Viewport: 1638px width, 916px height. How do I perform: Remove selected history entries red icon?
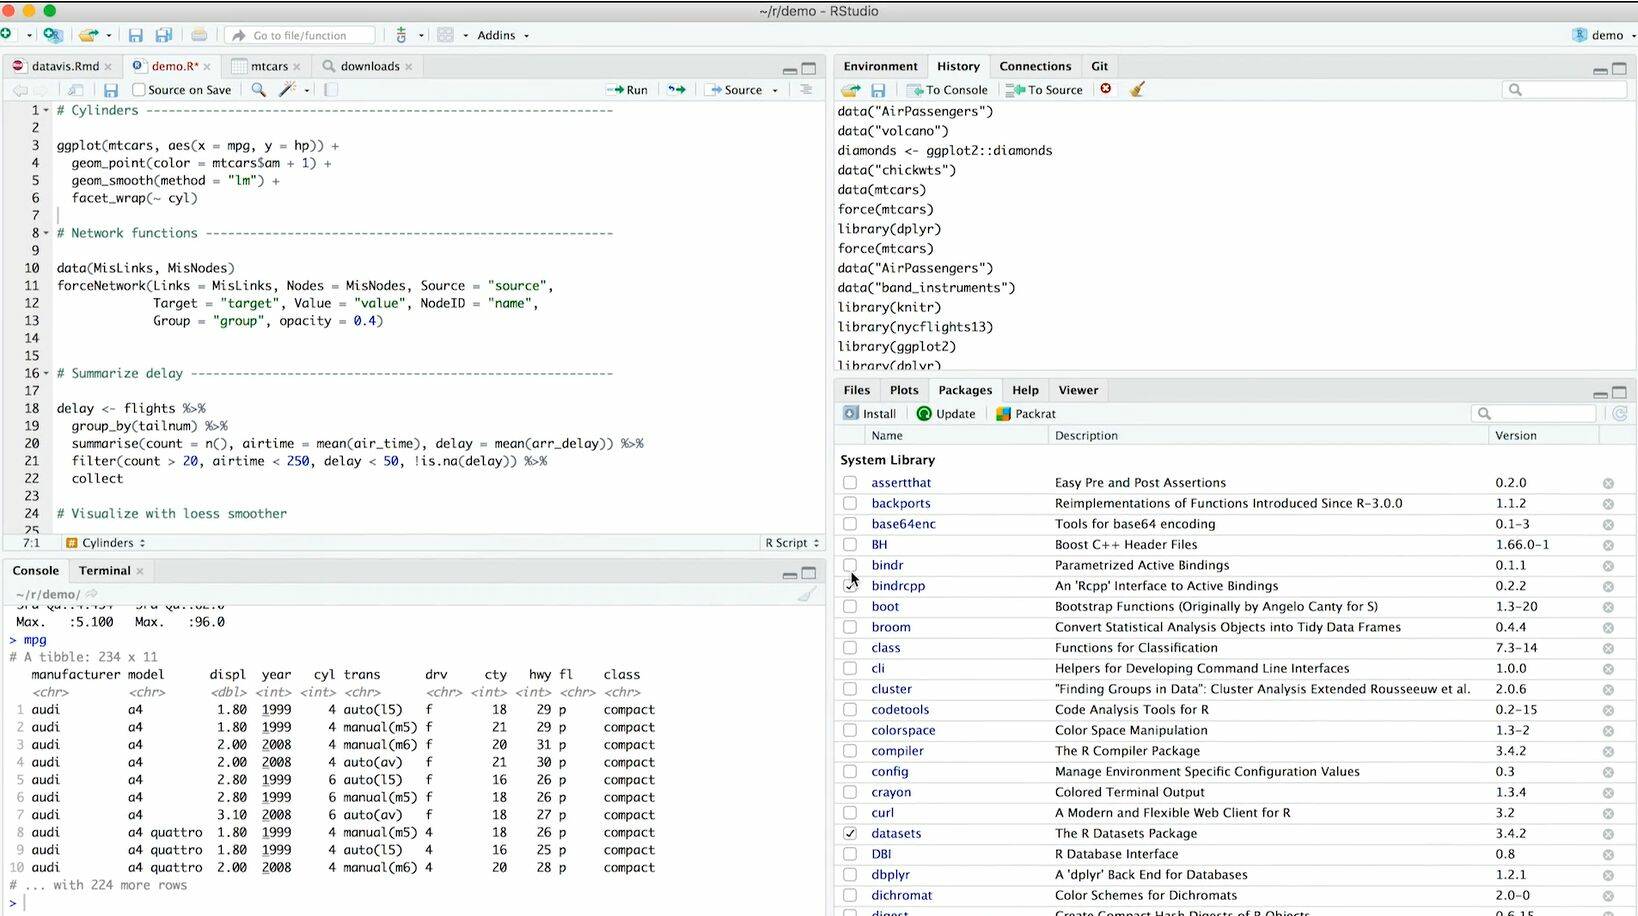tap(1106, 89)
